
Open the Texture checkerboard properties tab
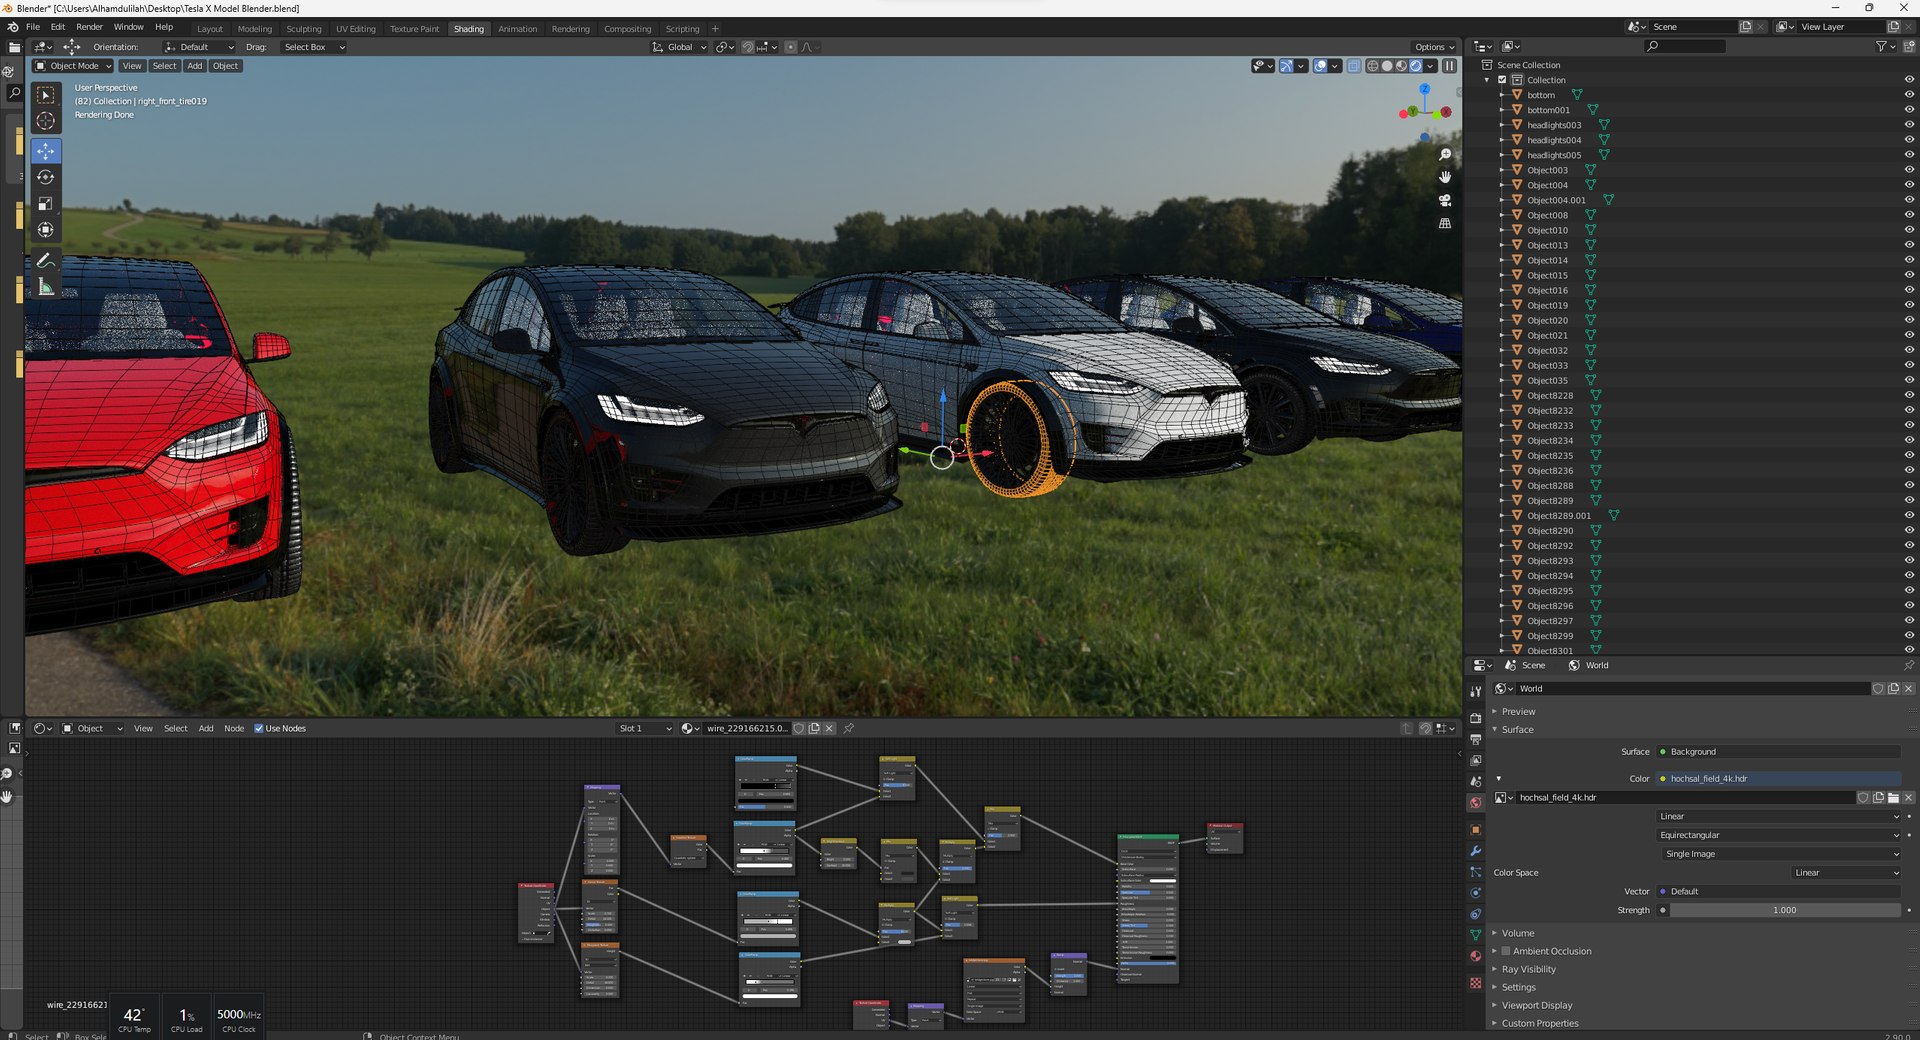(x=1475, y=983)
